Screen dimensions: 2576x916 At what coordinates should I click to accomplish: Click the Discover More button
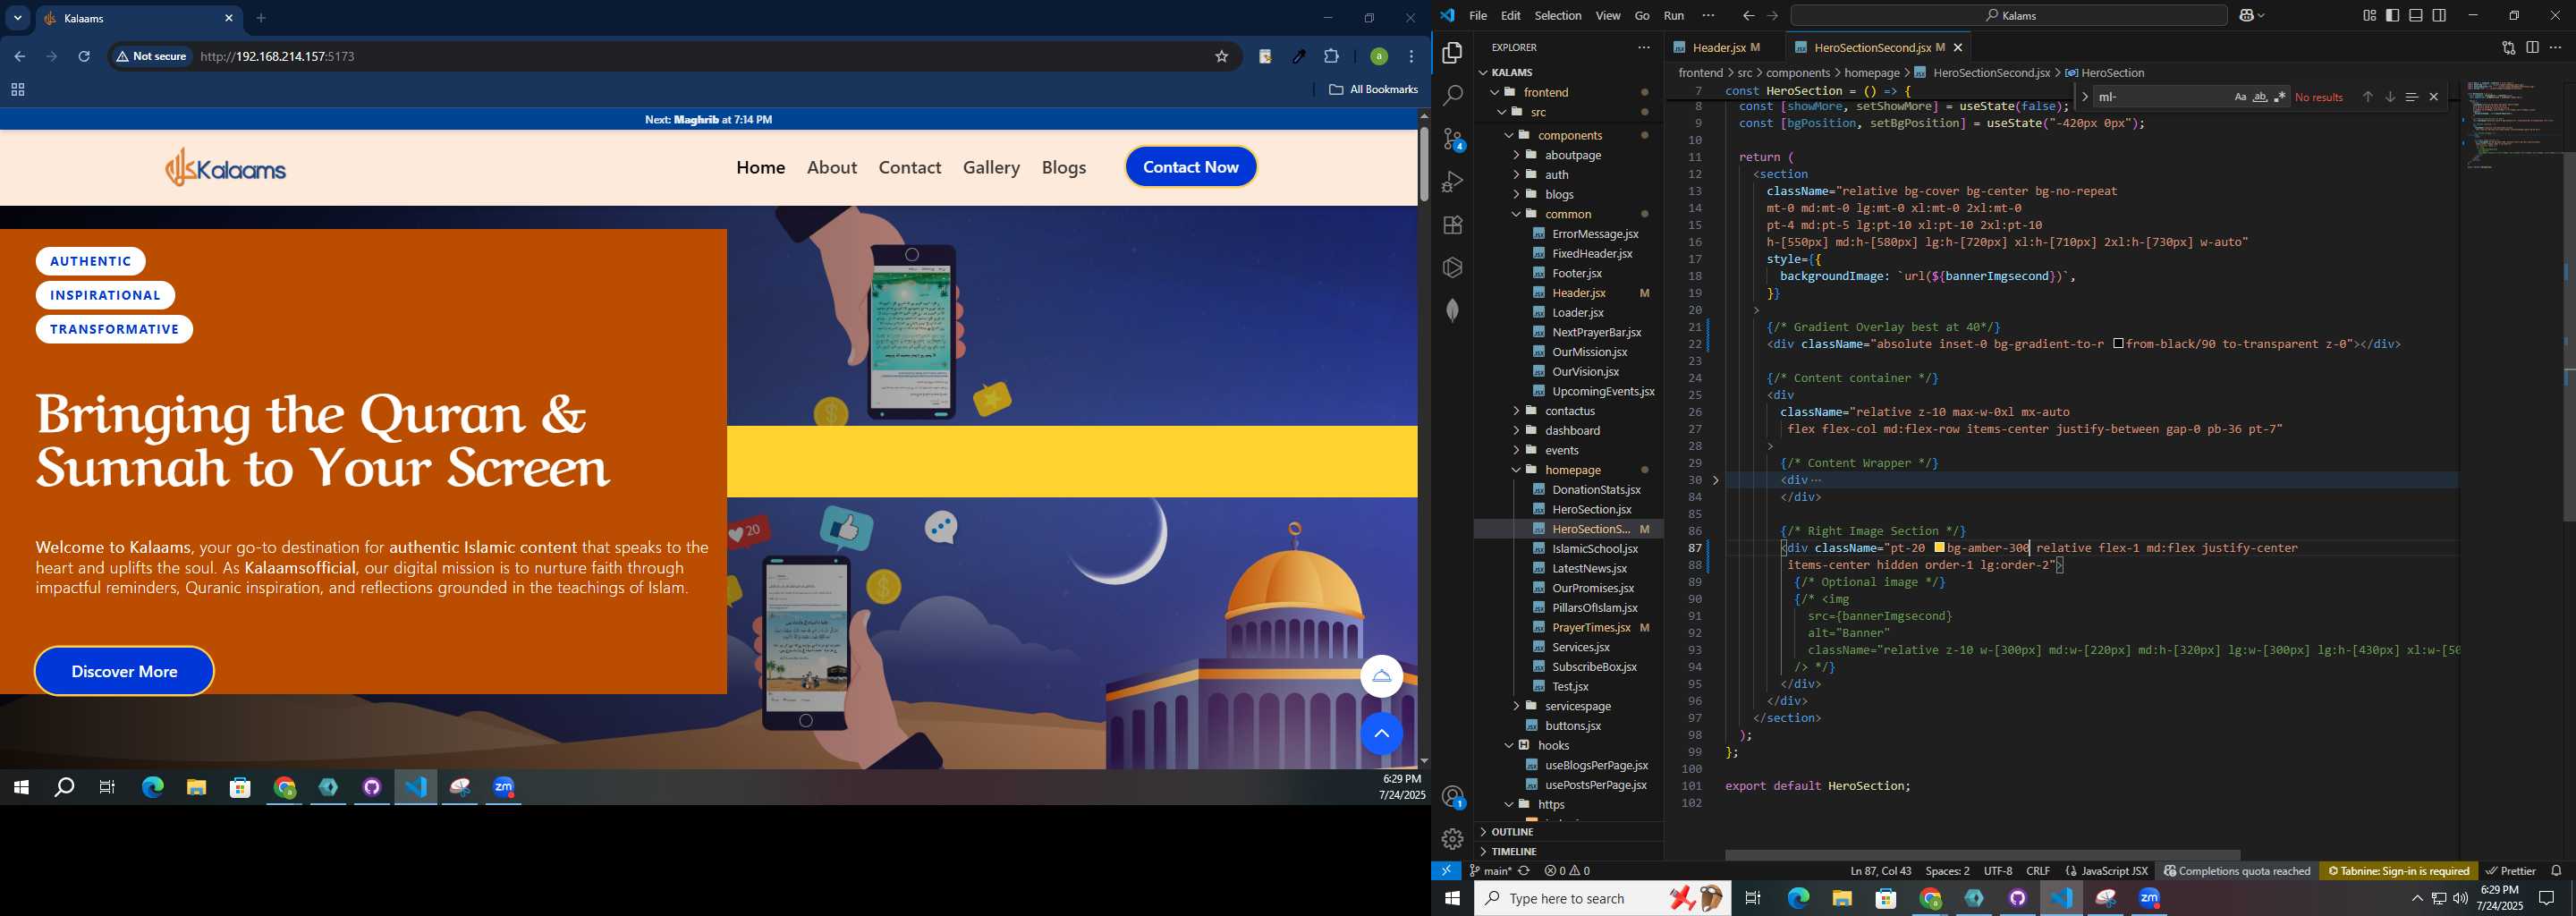[124, 671]
